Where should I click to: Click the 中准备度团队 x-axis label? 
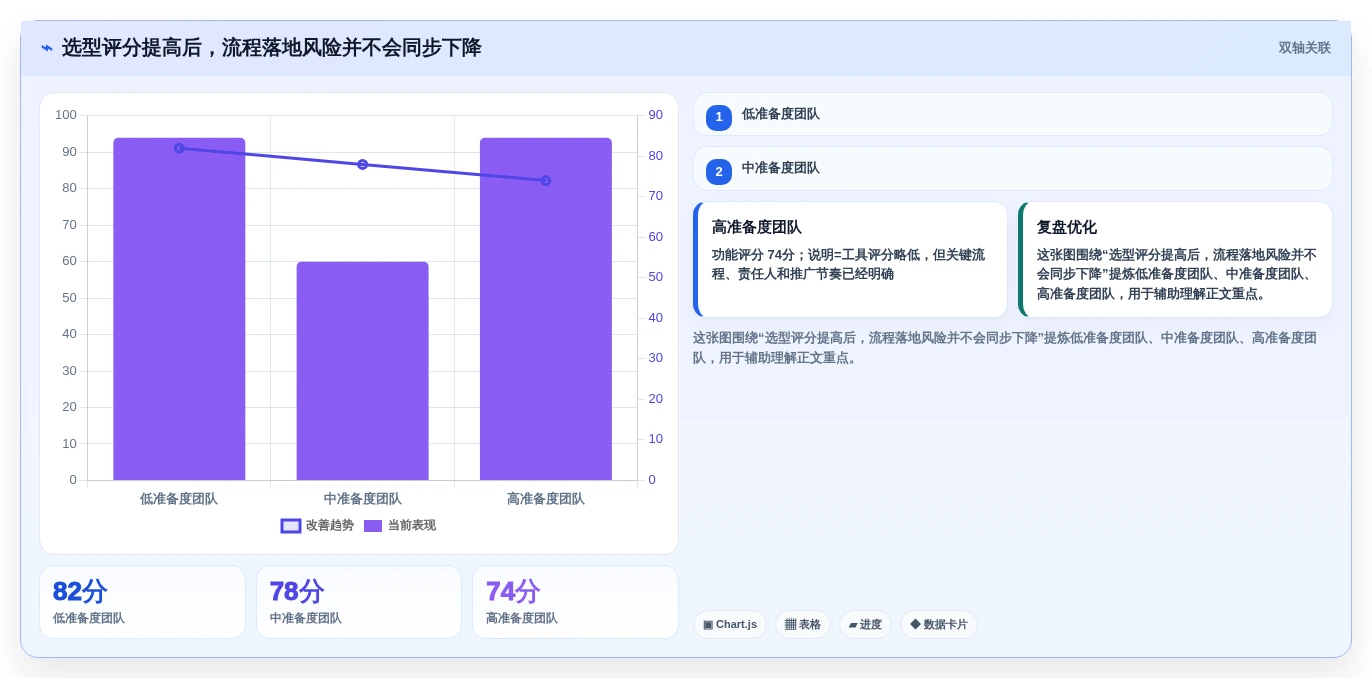tap(362, 498)
